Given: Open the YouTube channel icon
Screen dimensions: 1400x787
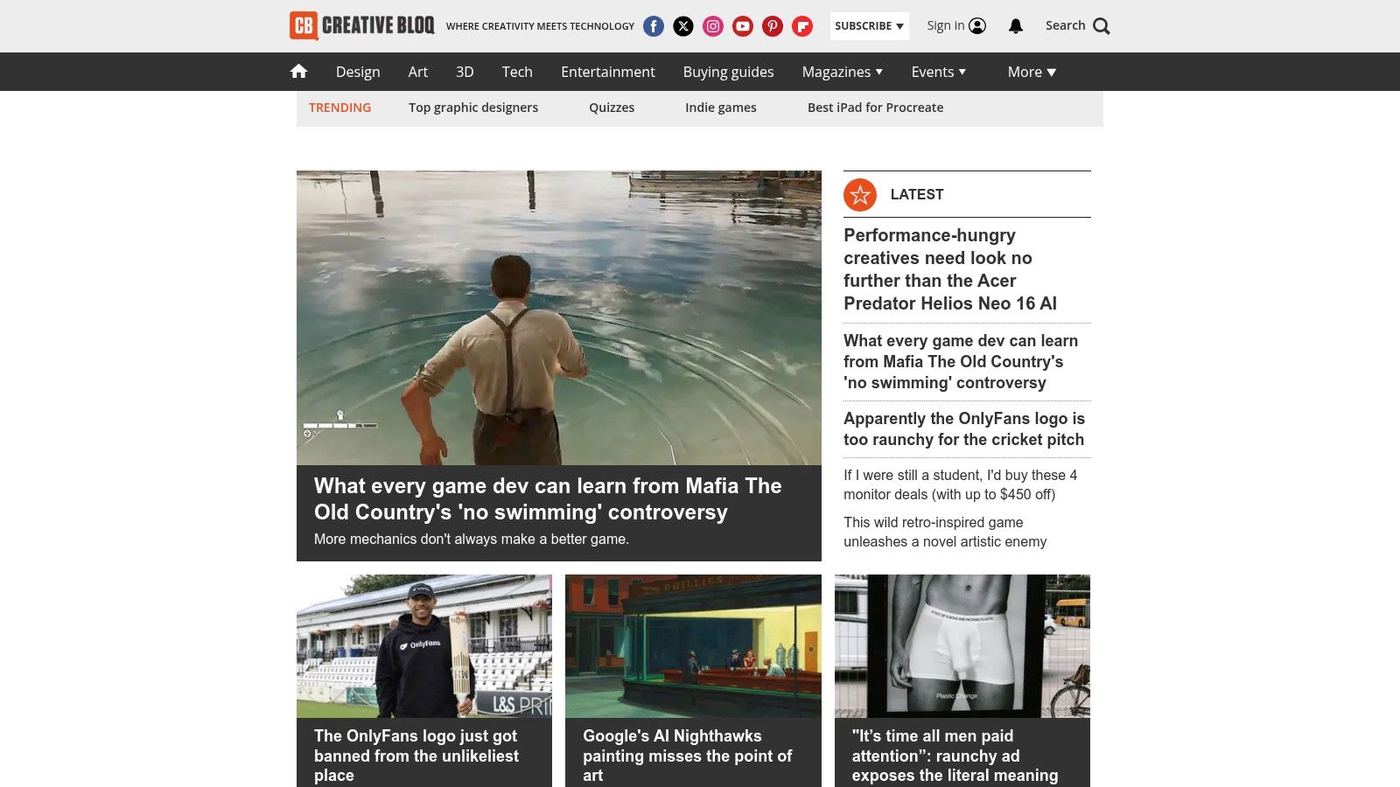Looking at the screenshot, I should (x=743, y=26).
